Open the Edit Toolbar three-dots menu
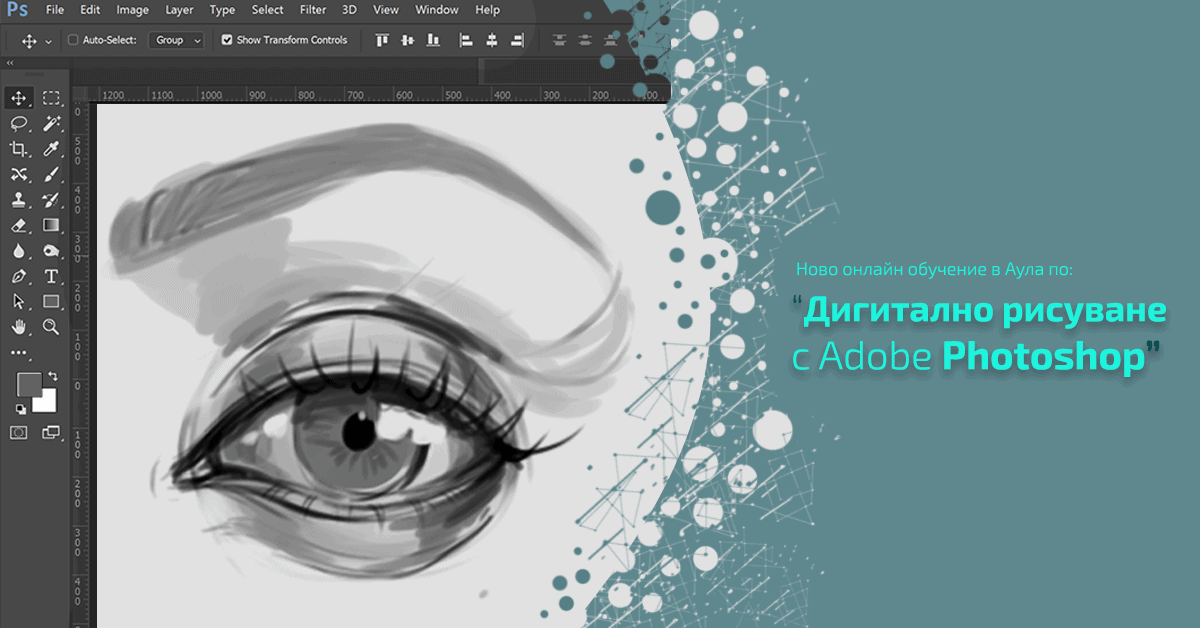Image resolution: width=1200 pixels, height=628 pixels. click(x=18, y=353)
